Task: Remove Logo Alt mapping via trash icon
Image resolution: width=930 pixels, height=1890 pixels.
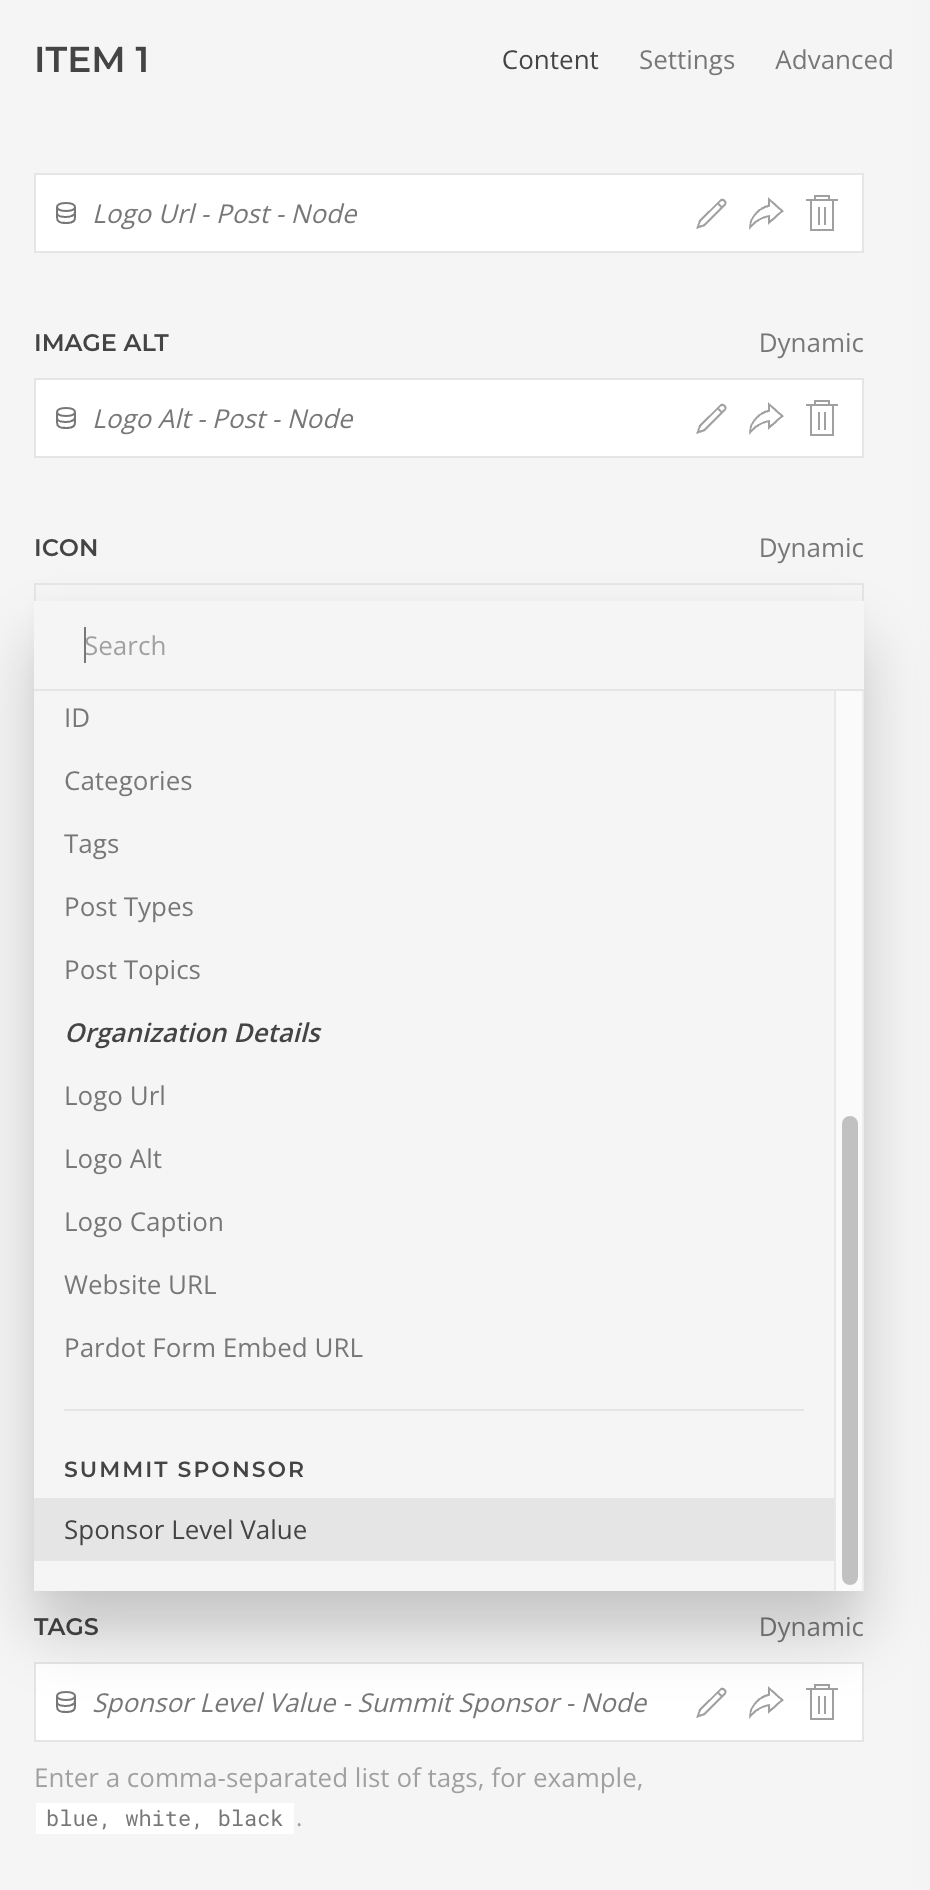Action: point(822,419)
